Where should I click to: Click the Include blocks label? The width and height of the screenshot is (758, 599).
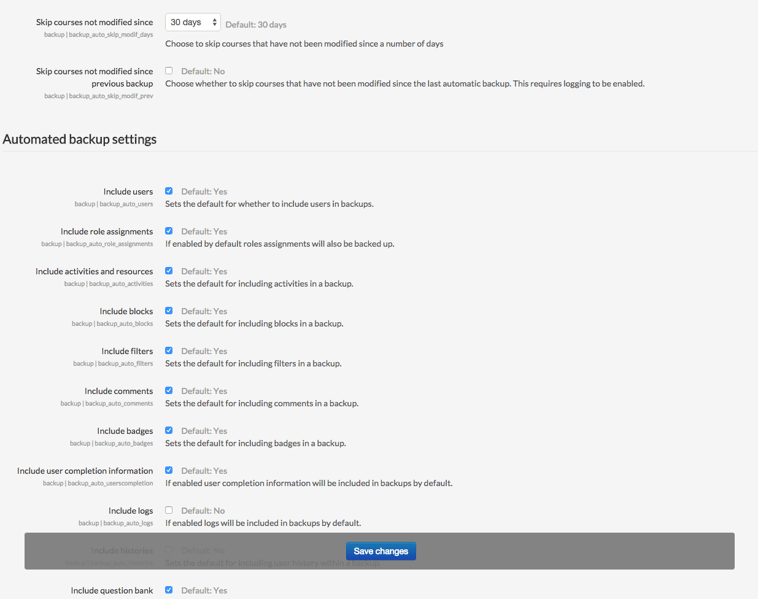(126, 311)
